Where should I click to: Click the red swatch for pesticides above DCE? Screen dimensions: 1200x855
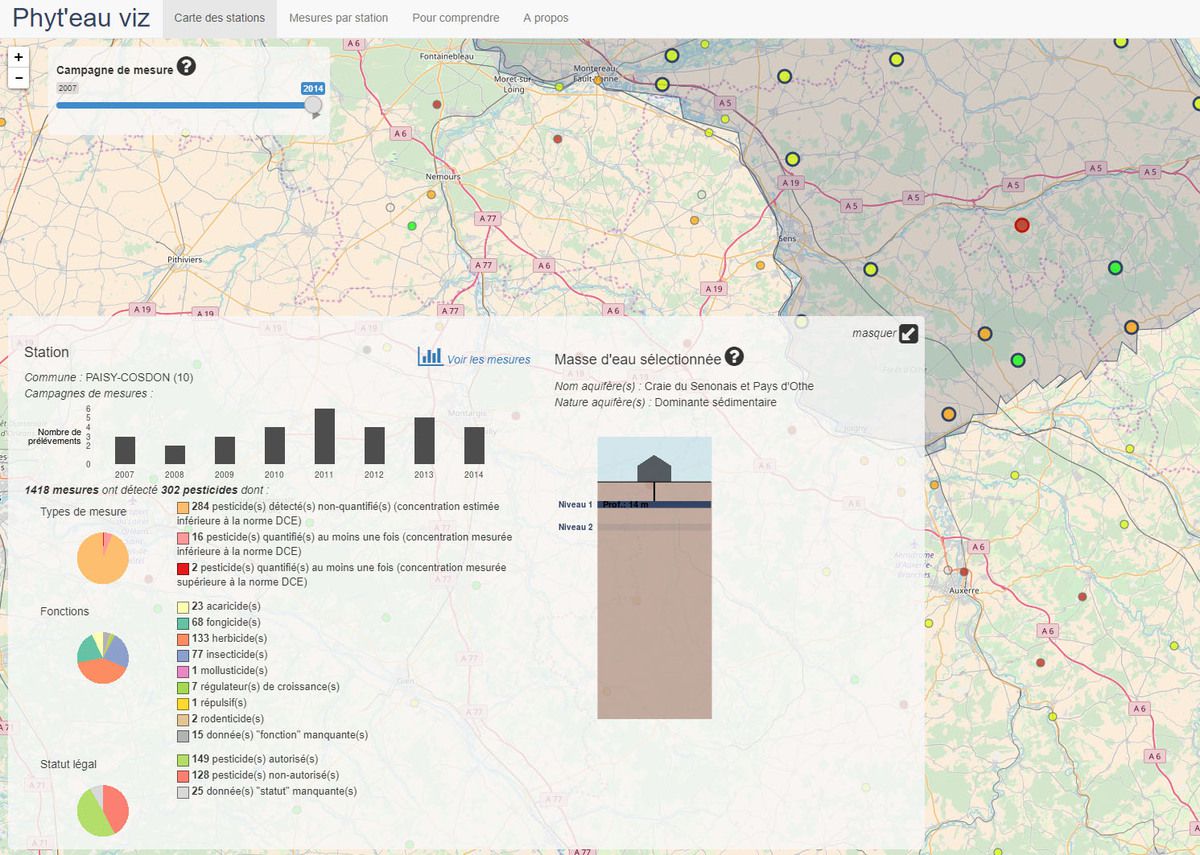(x=183, y=568)
